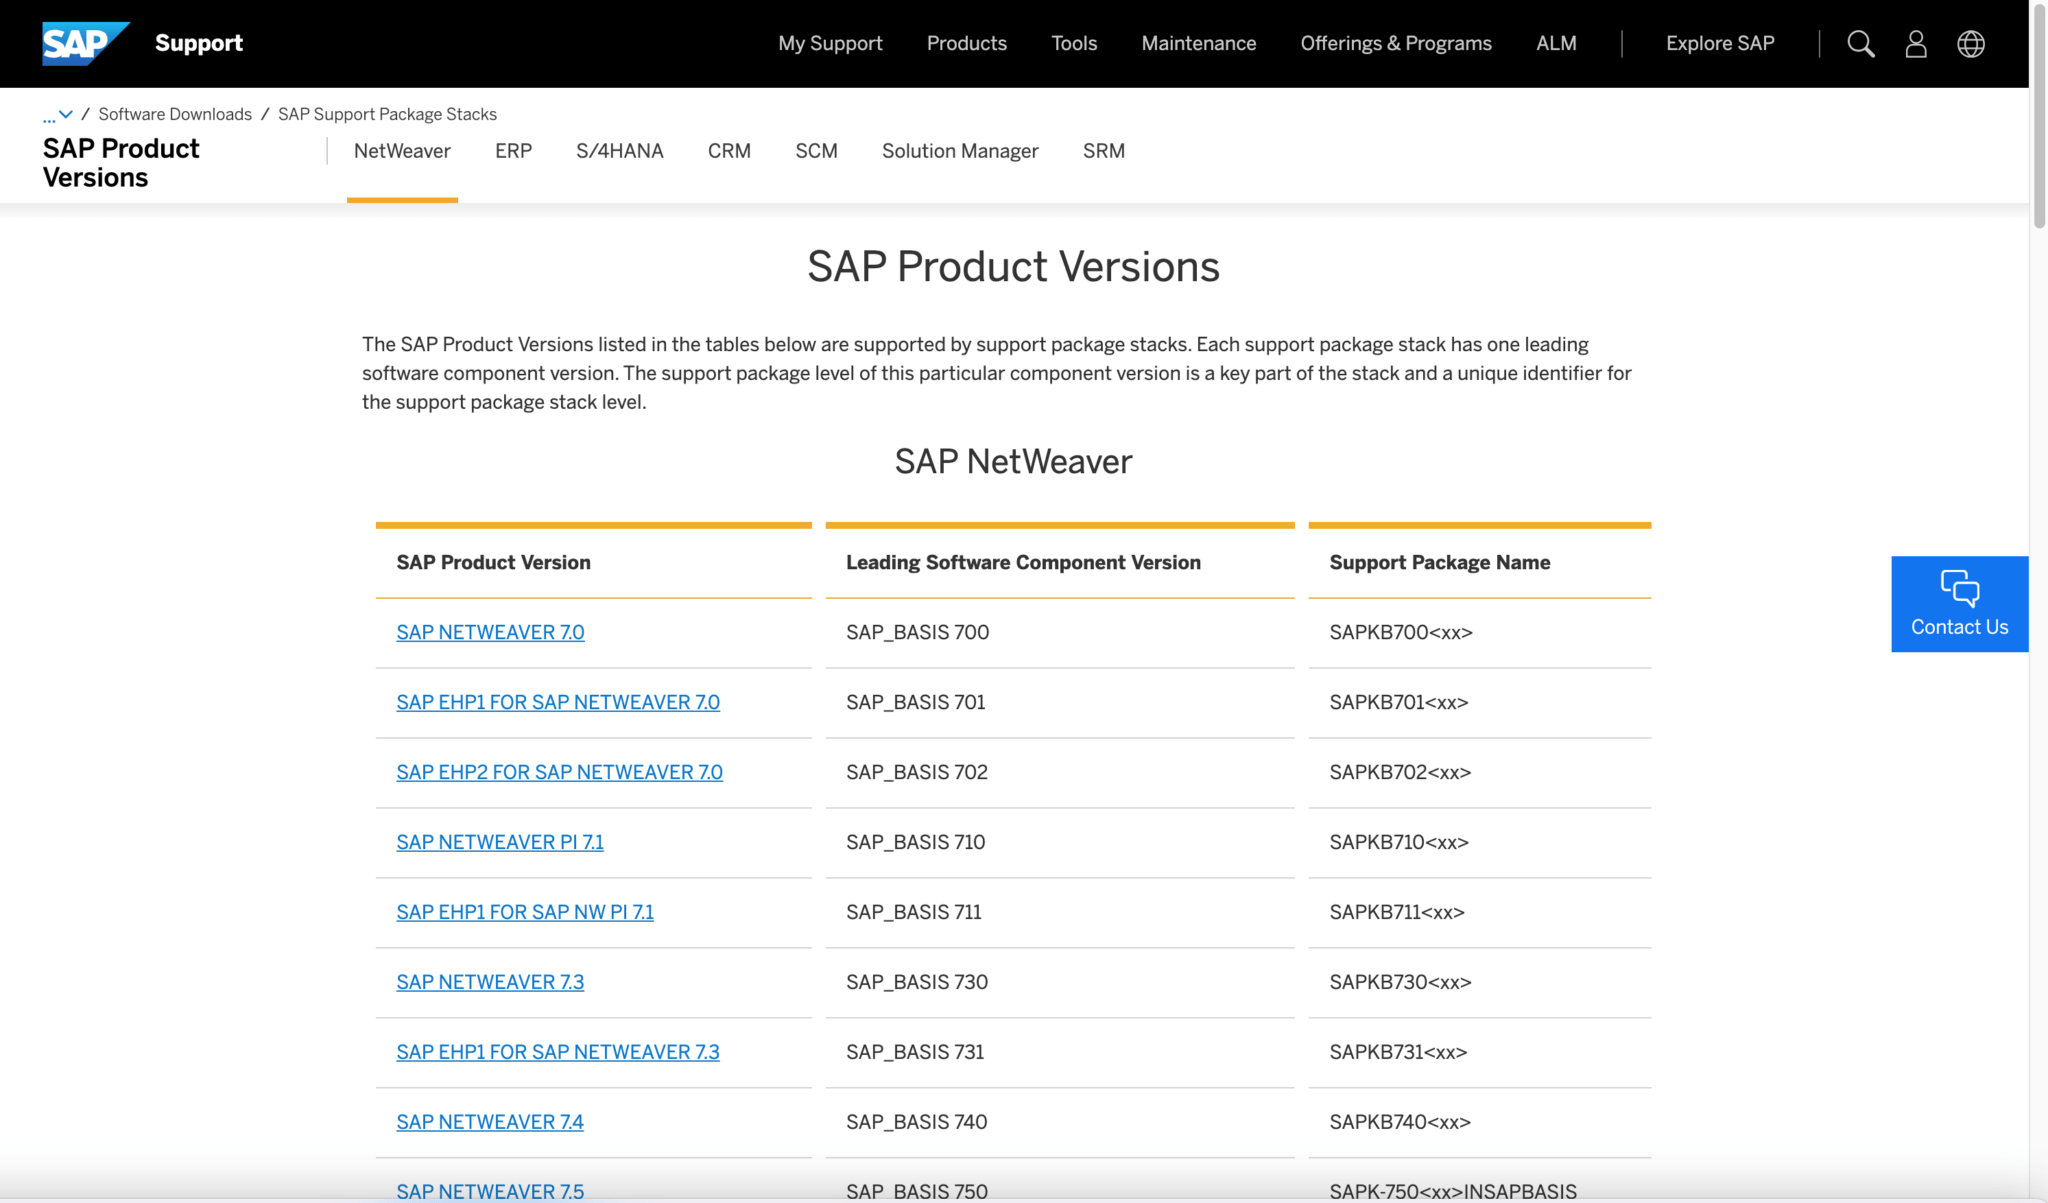Viewport: 2048px width, 1203px height.
Task: Click the chat bubbles icon above Contact Us
Action: tap(1958, 589)
